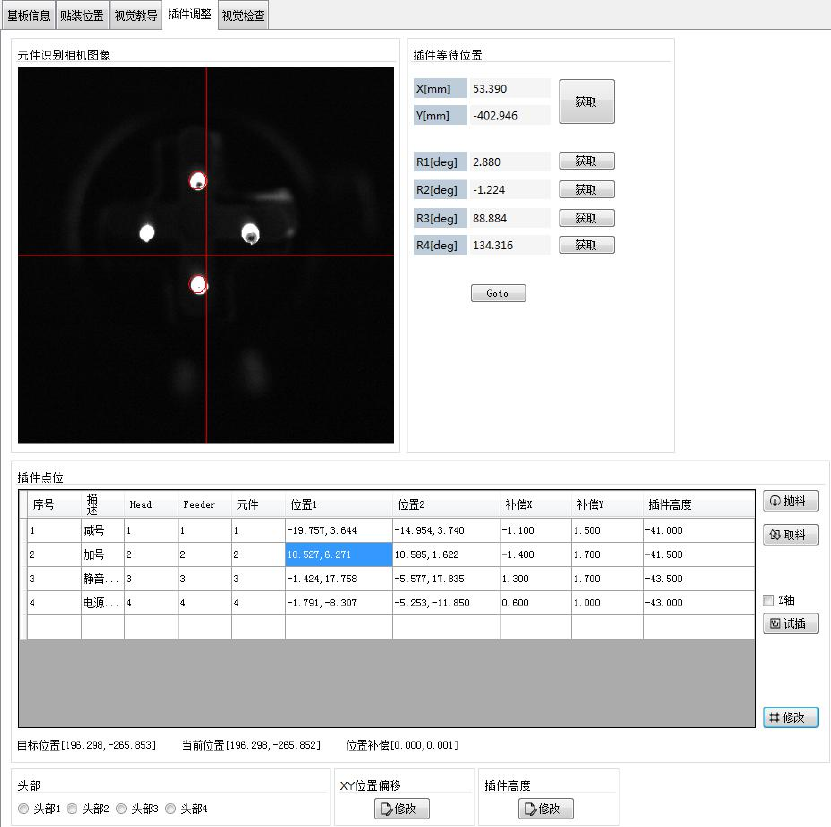This screenshot has height=827, width=831.
Task: Click 获取 next to R1[deg]
Action: [x=586, y=161]
